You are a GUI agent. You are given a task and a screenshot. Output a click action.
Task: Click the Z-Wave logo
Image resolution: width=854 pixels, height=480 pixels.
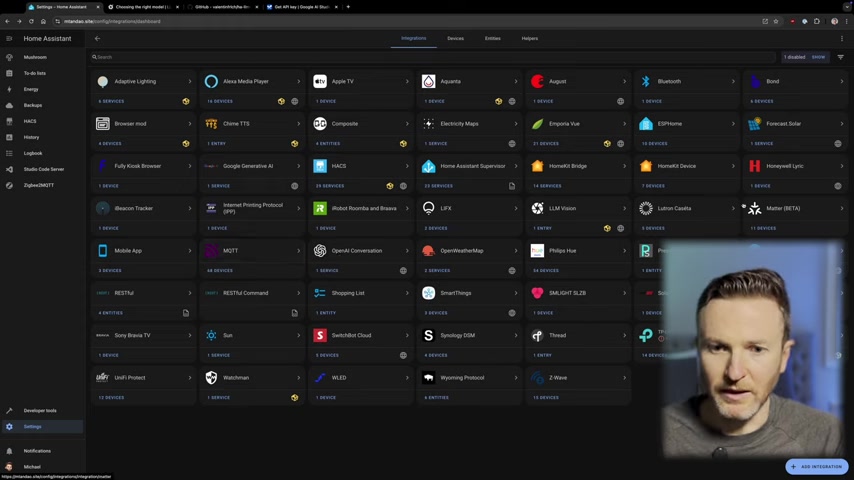click(537, 378)
